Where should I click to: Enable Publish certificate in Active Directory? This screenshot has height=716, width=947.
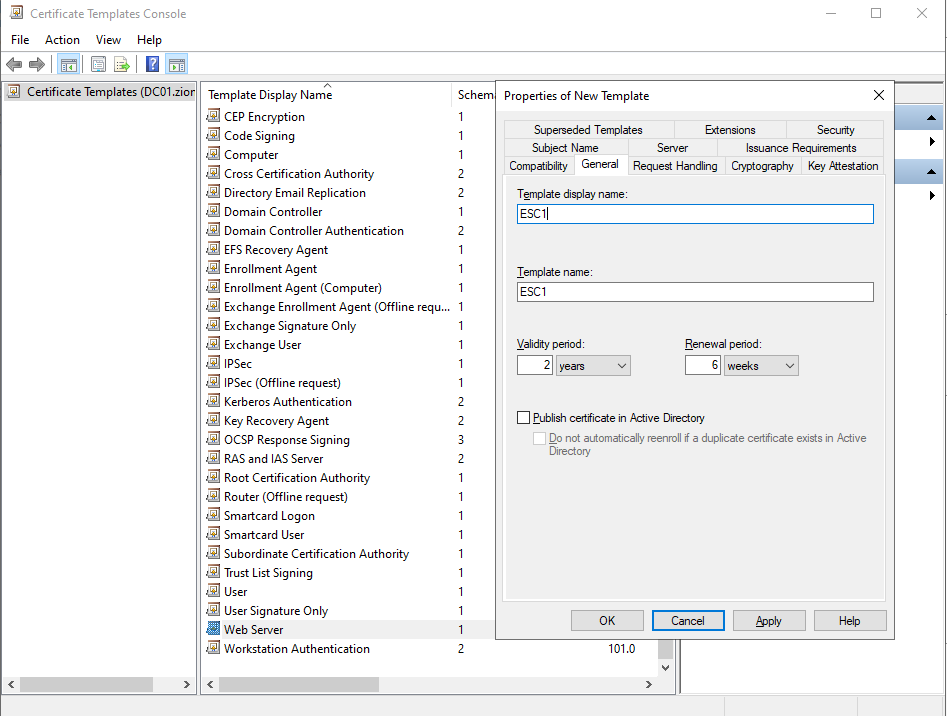[x=522, y=417]
